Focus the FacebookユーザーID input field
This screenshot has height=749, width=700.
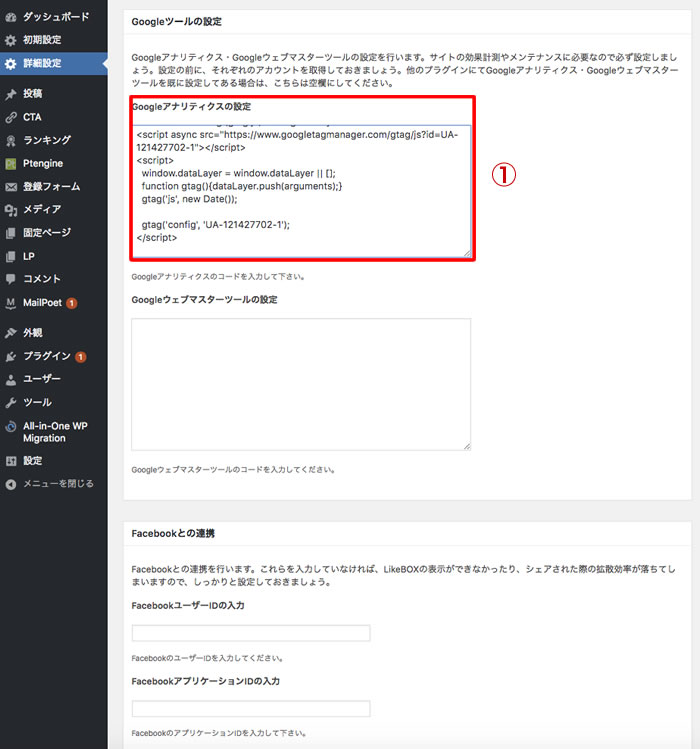click(250, 633)
